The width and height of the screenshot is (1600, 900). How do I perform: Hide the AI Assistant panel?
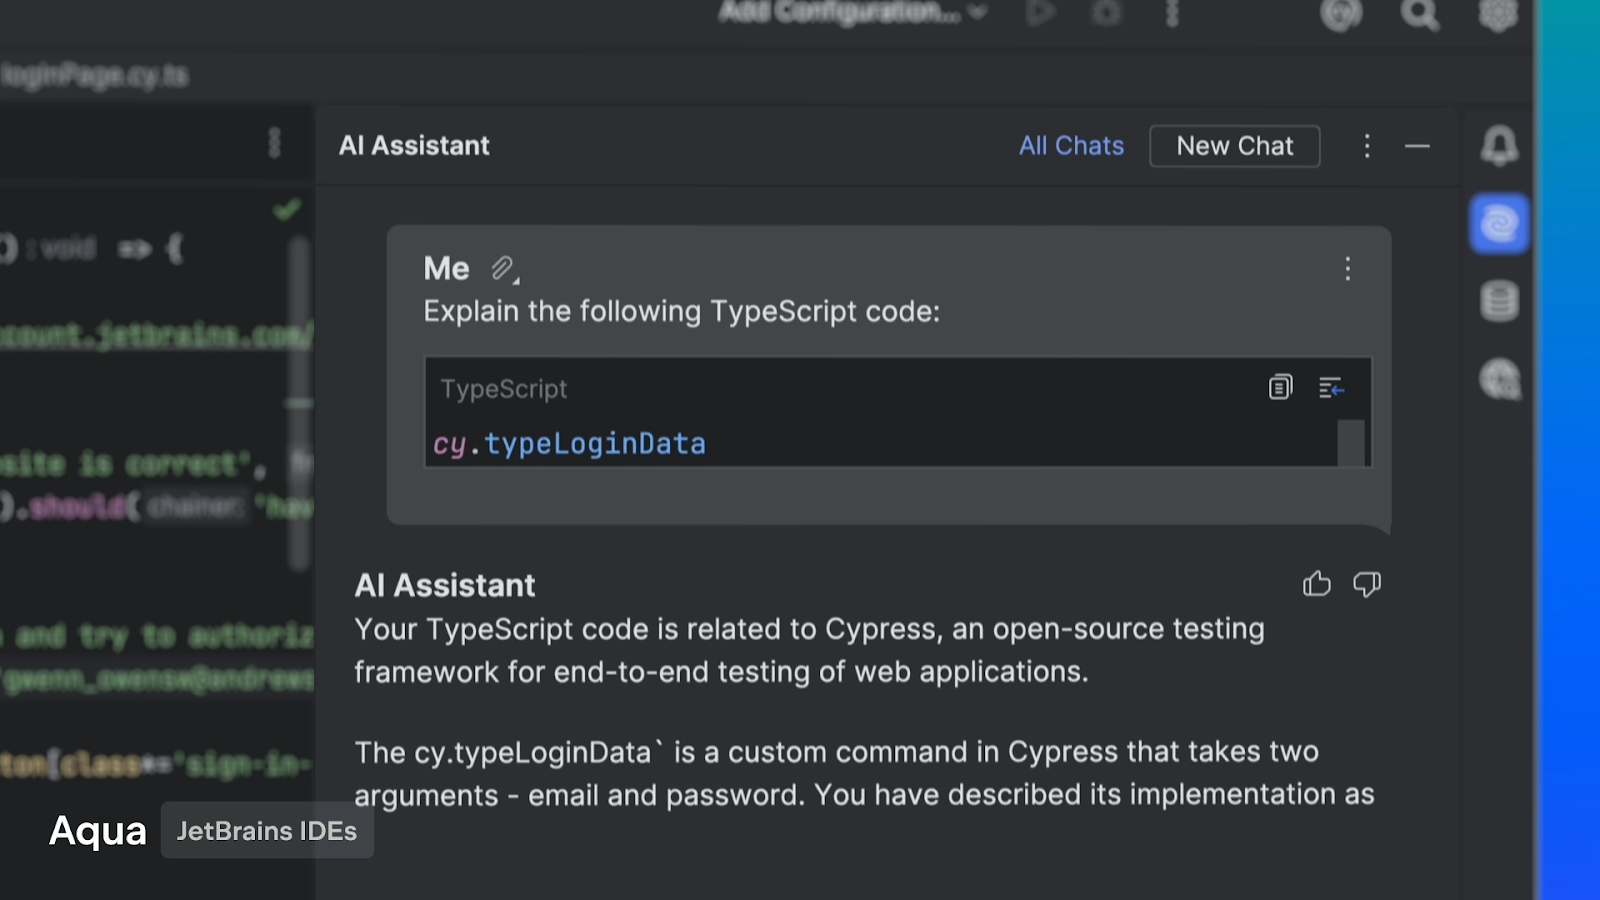1417,146
